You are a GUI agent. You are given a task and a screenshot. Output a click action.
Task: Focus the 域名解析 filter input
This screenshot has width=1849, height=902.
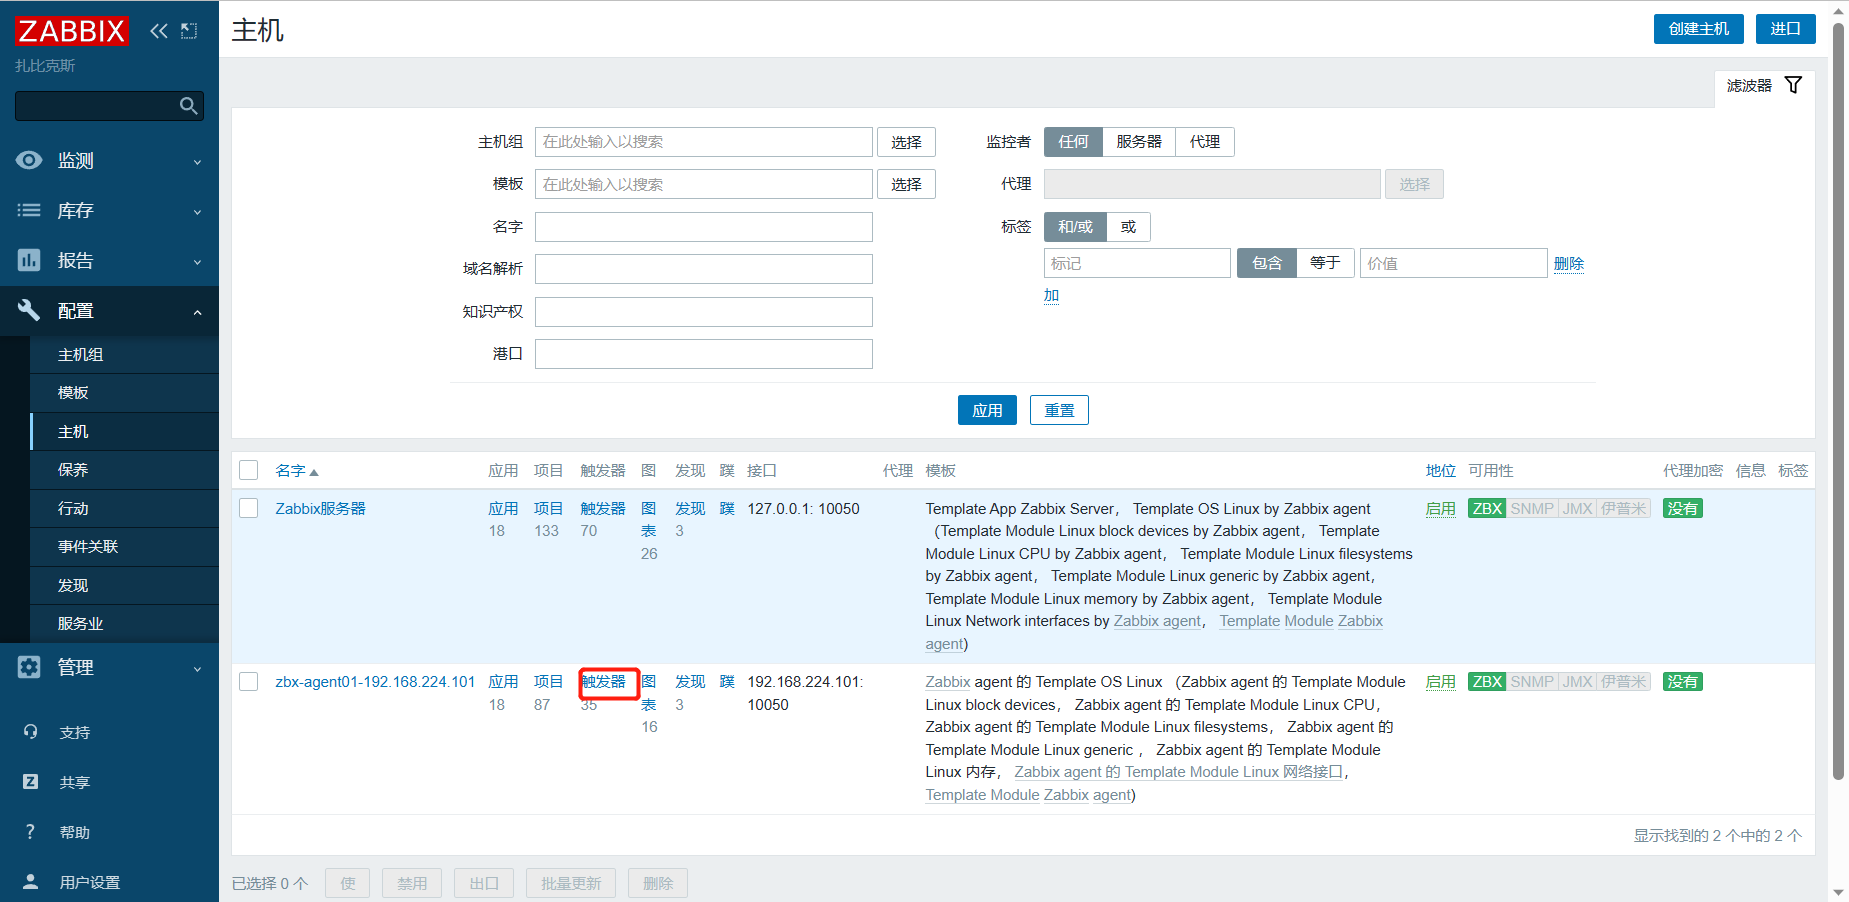pyautogui.click(x=704, y=269)
